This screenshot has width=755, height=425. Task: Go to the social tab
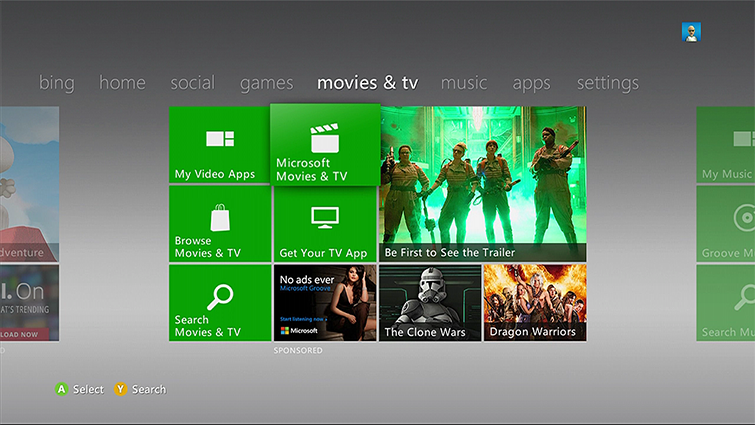[x=193, y=82]
